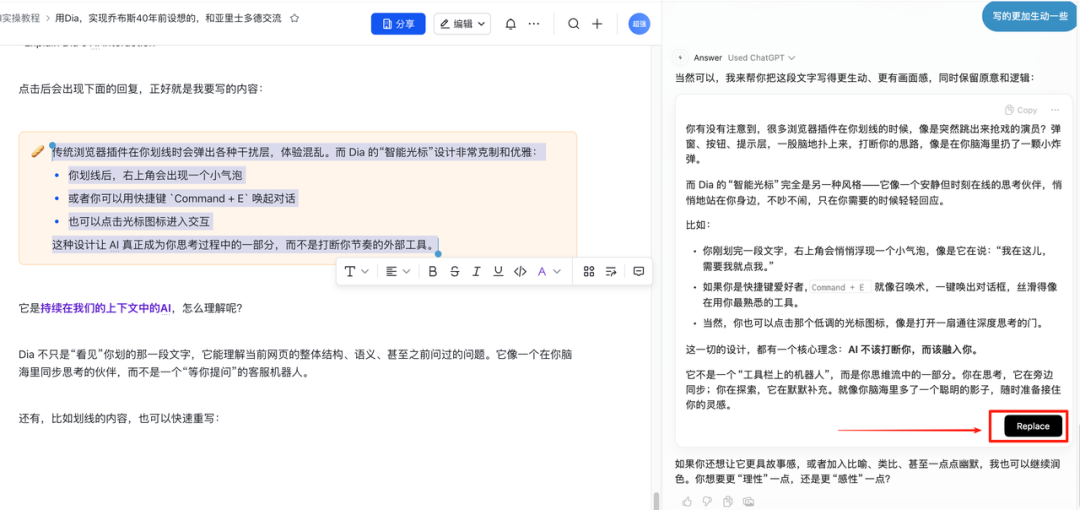Open the document more options menu
Viewport: 1080px width, 510px height.
[534, 24]
